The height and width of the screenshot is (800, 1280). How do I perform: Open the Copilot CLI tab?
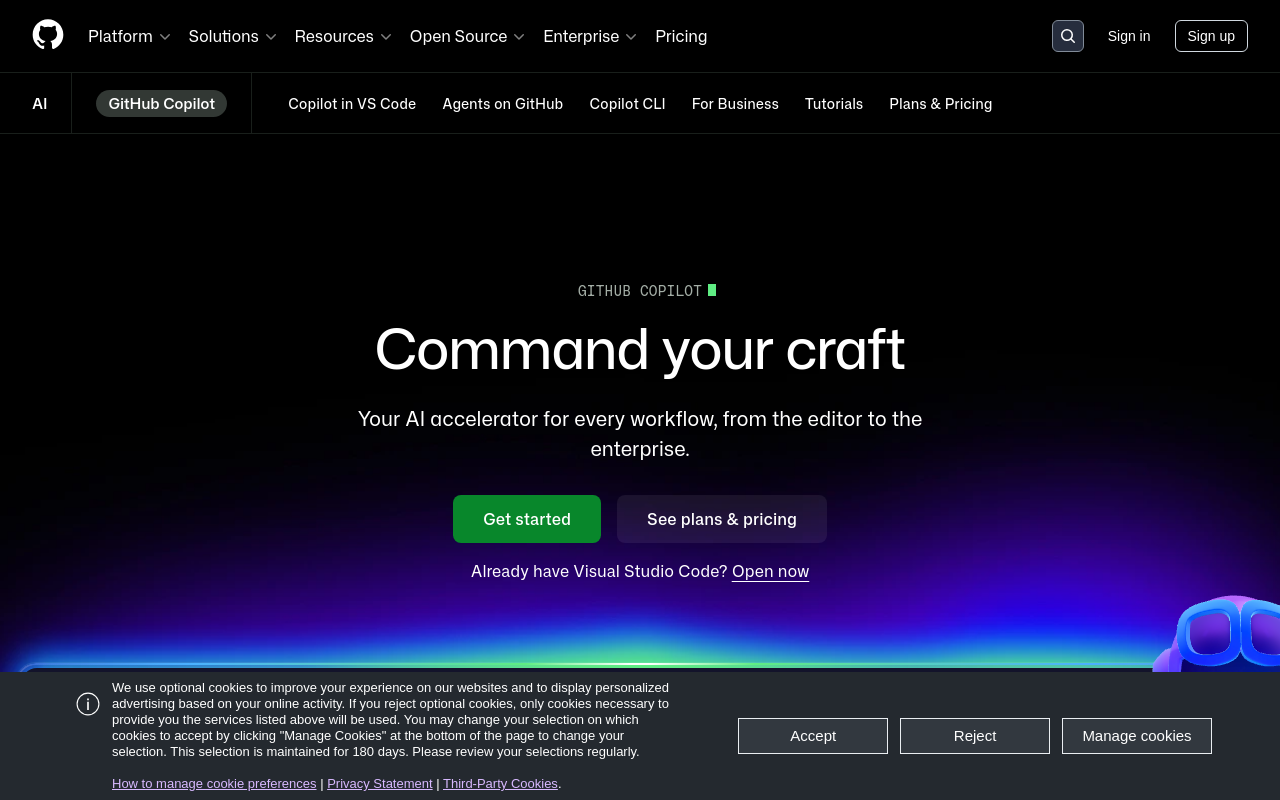pyautogui.click(x=627, y=103)
